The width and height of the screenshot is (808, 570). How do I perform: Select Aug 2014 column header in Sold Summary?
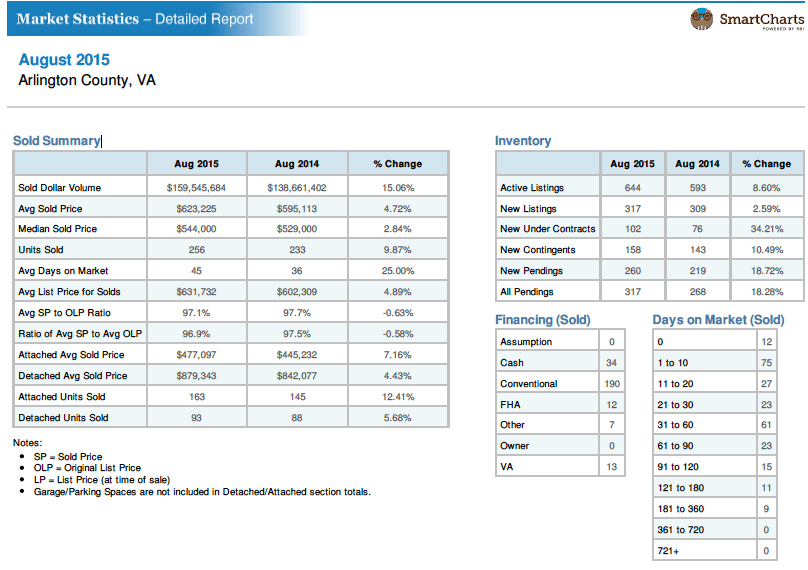pos(297,164)
